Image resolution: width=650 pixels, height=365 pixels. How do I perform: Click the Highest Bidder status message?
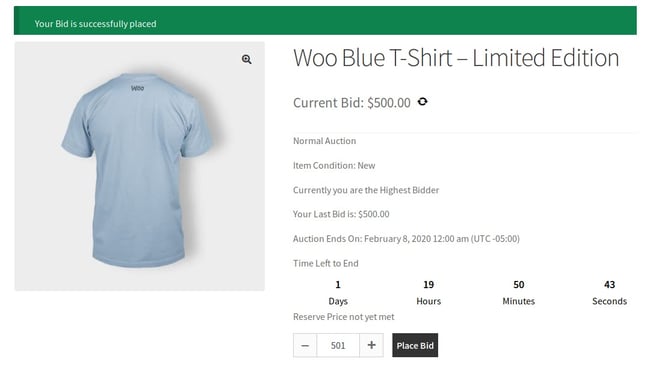click(x=366, y=190)
